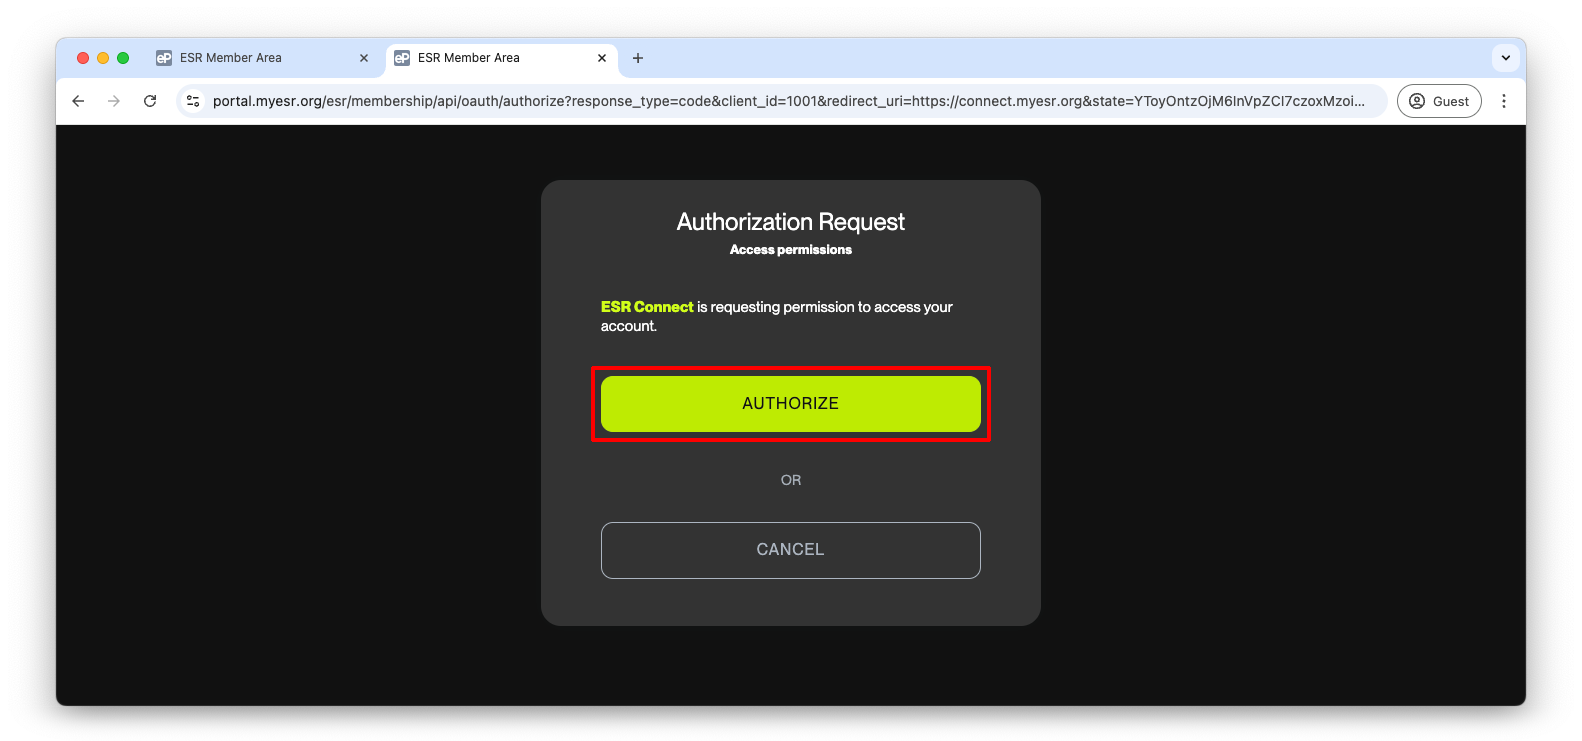Screen dimensions: 1582x741
Task: Go back using the browser back arrow
Action: [x=78, y=101]
